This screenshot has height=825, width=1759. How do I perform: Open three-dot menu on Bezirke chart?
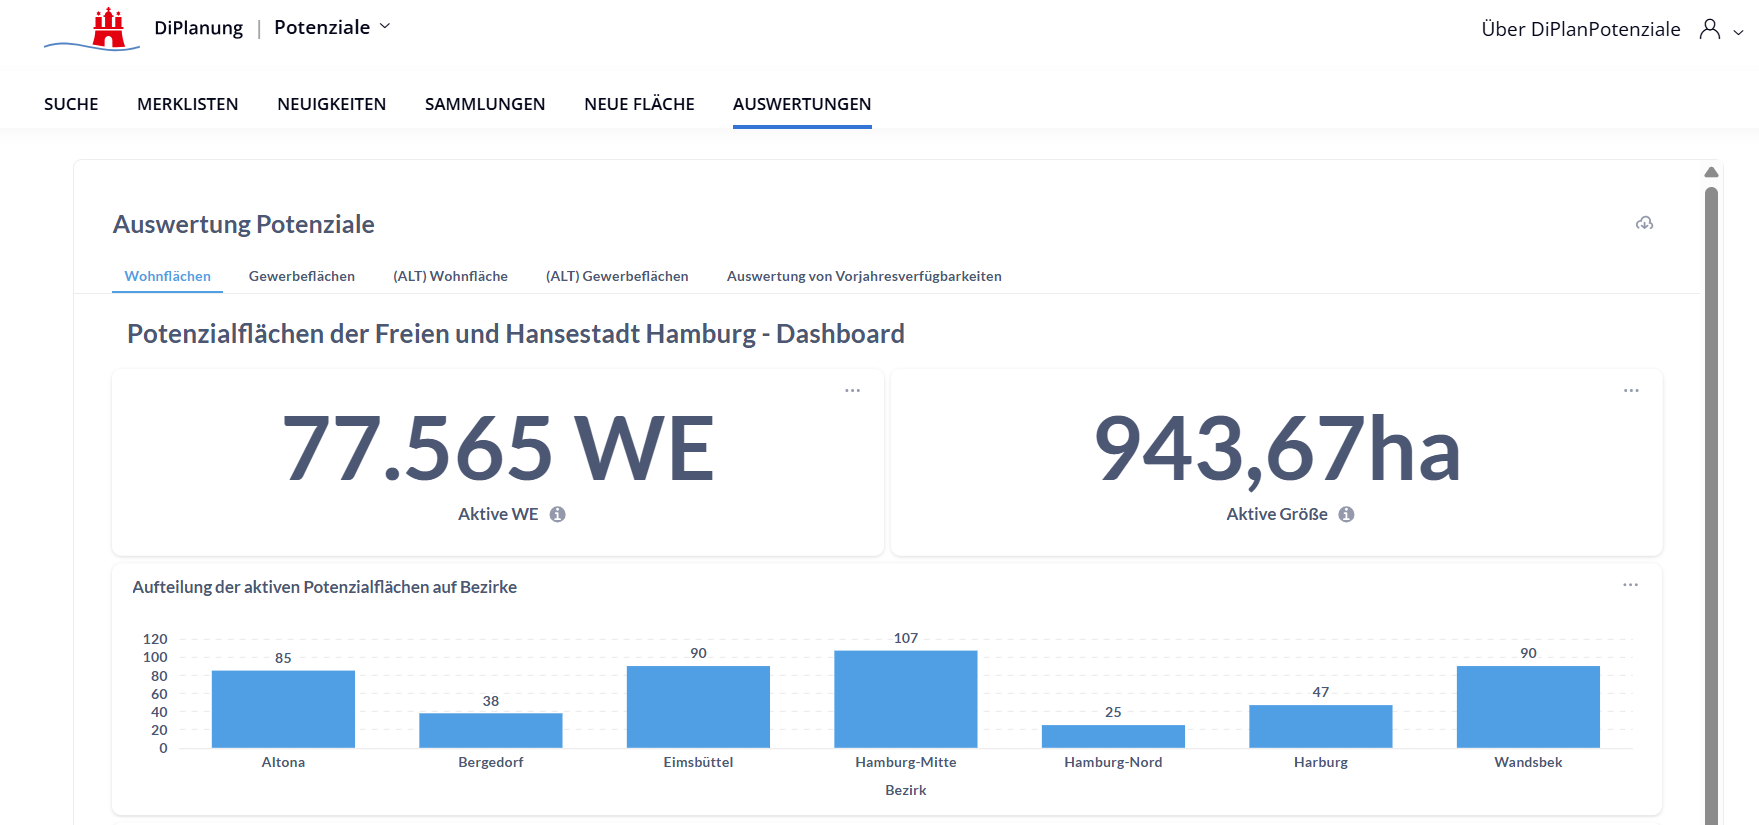coord(1630,585)
